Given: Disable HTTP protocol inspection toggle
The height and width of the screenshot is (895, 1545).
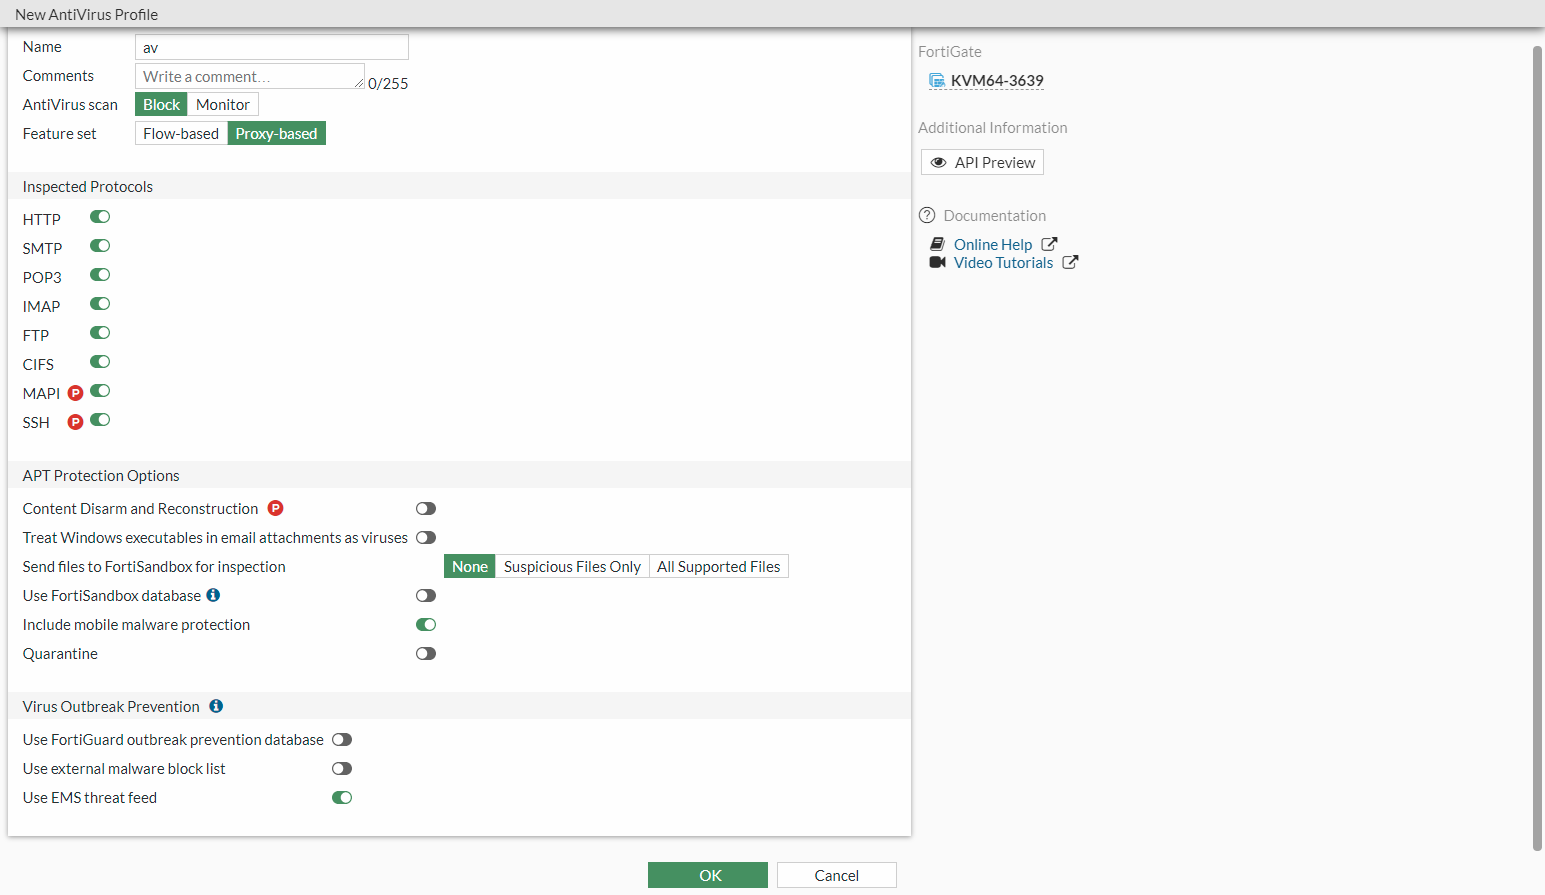Looking at the screenshot, I should pos(100,217).
